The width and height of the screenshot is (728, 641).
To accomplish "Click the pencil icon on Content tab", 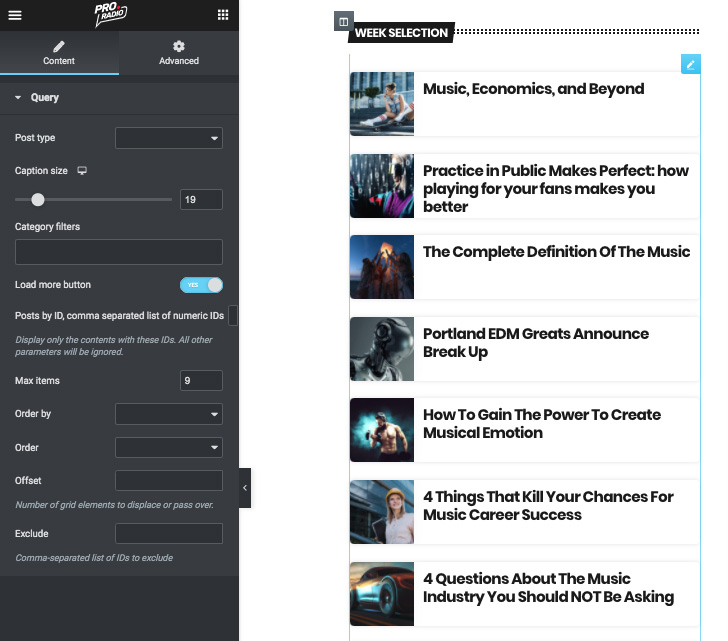I will tap(59, 46).
